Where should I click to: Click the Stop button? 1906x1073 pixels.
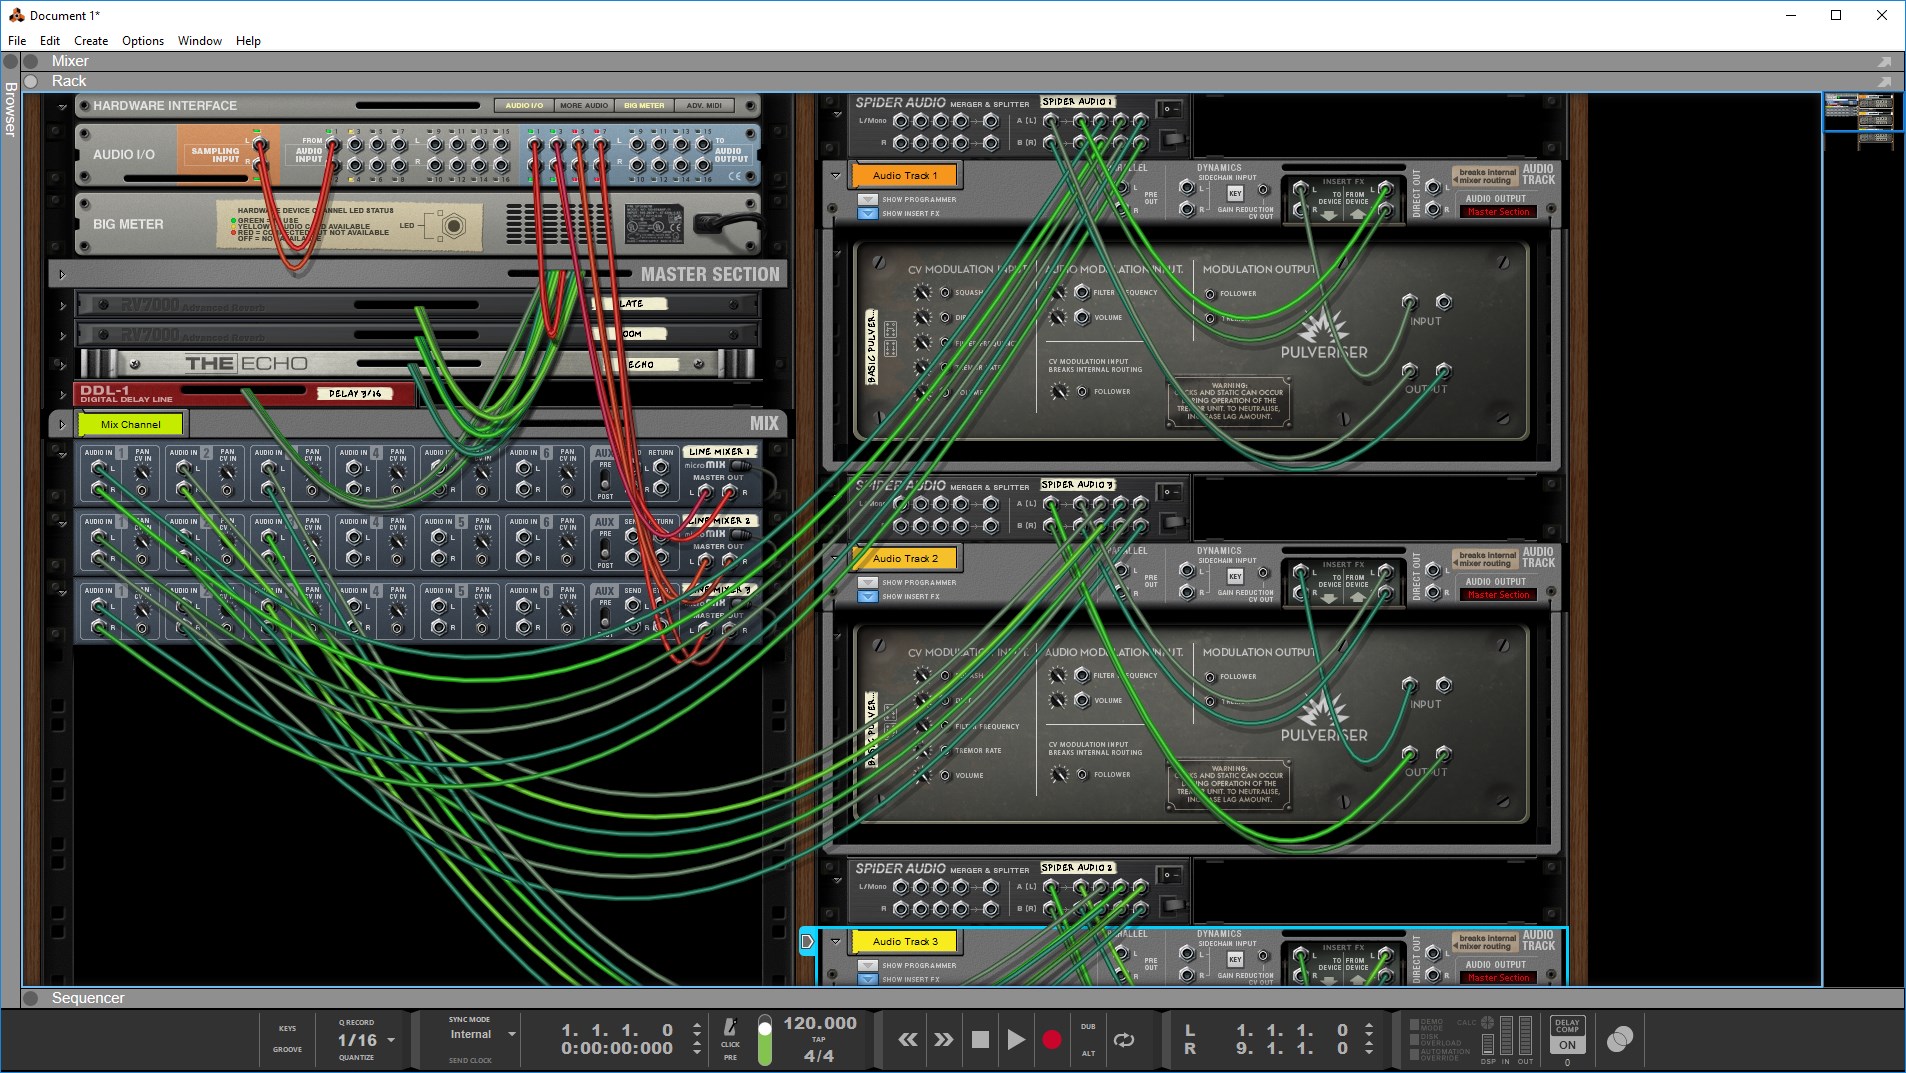[x=980, y=1040]
